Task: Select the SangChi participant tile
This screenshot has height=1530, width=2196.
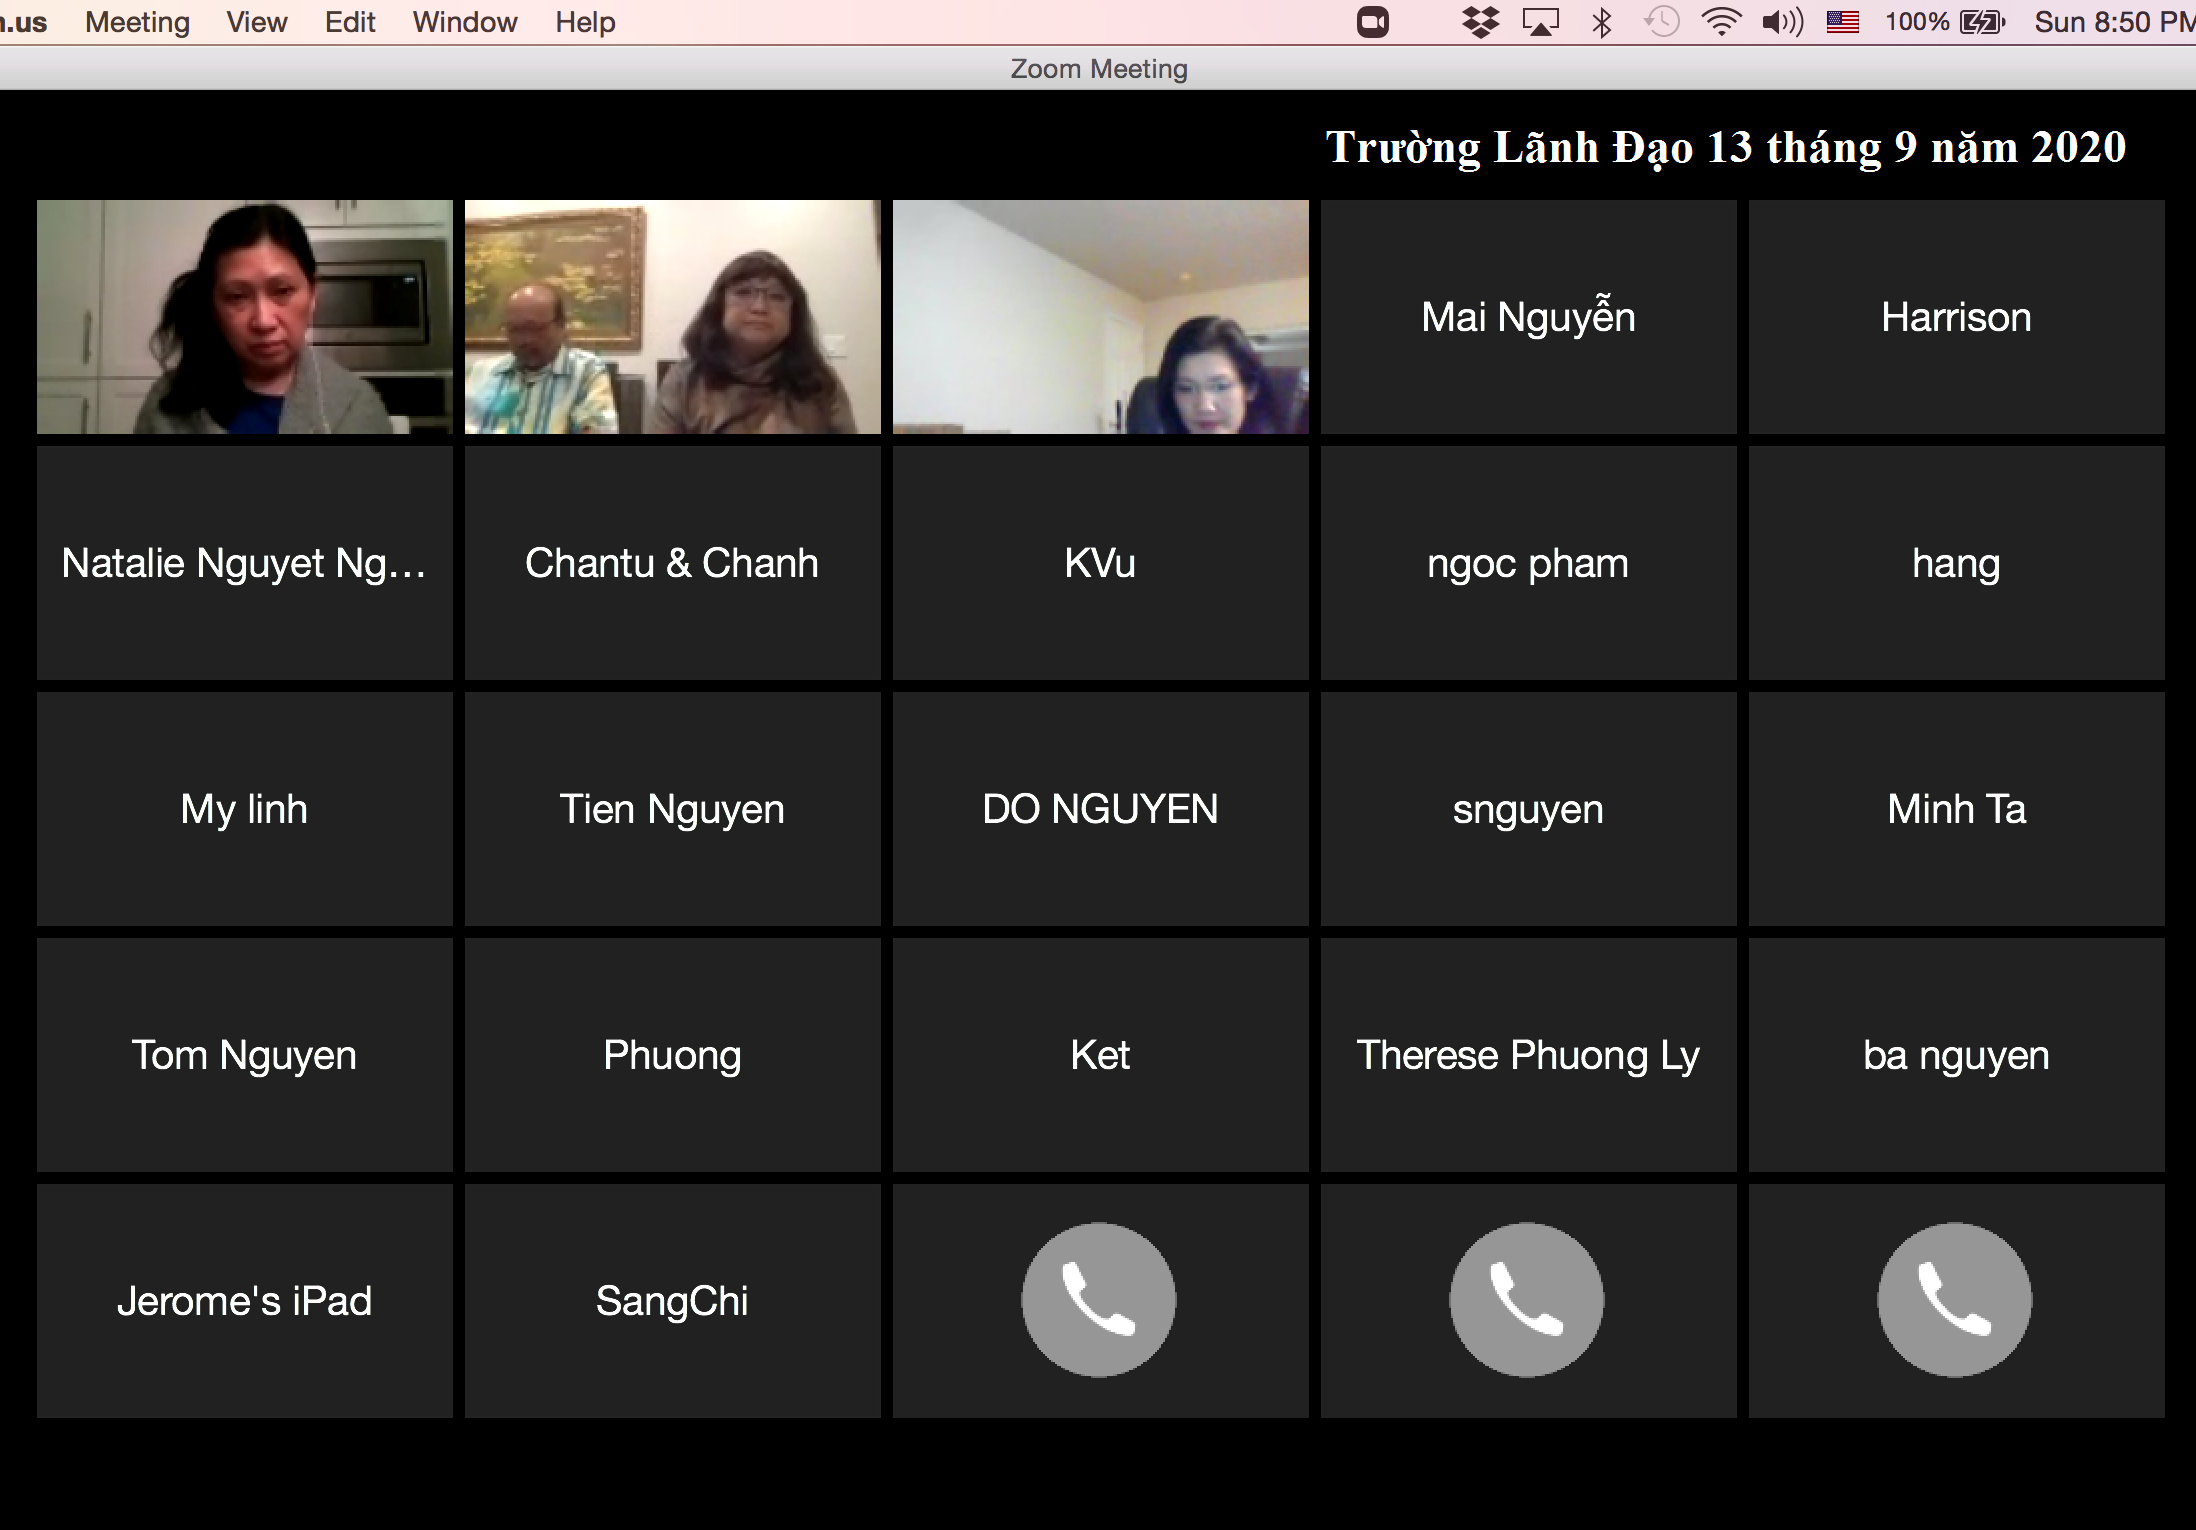Action: click(673, 1301)
